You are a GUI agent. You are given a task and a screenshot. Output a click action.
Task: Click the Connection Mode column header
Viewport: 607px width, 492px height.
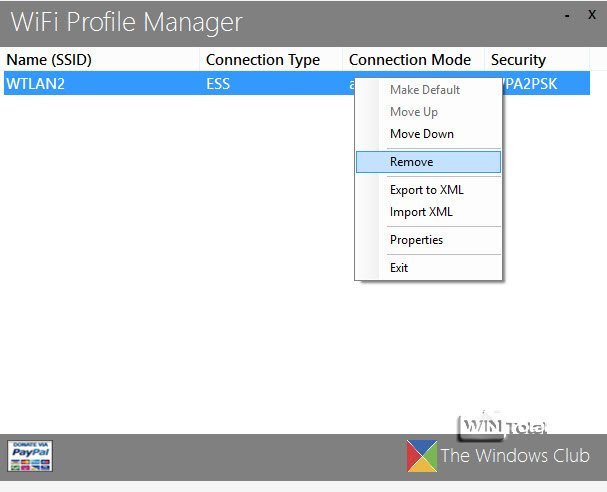click(409, 60)
